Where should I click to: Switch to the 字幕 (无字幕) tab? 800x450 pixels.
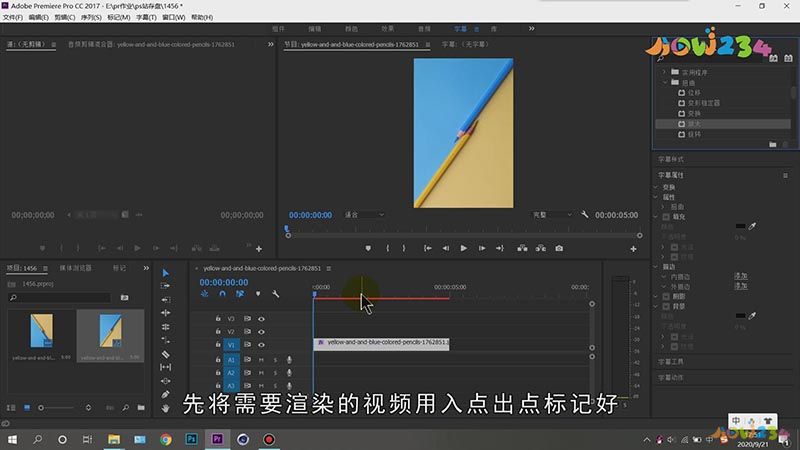click(x=465, y=44)
